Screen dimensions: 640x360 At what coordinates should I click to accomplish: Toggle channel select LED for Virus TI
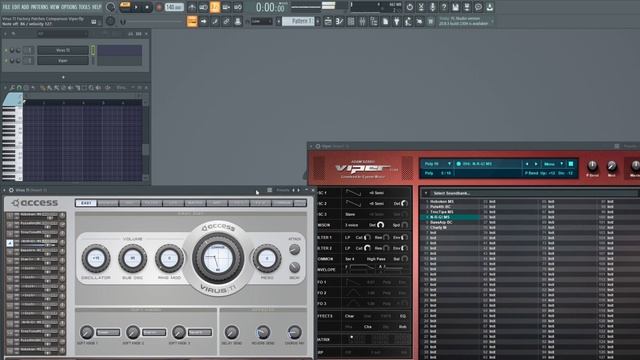[93, 50]
